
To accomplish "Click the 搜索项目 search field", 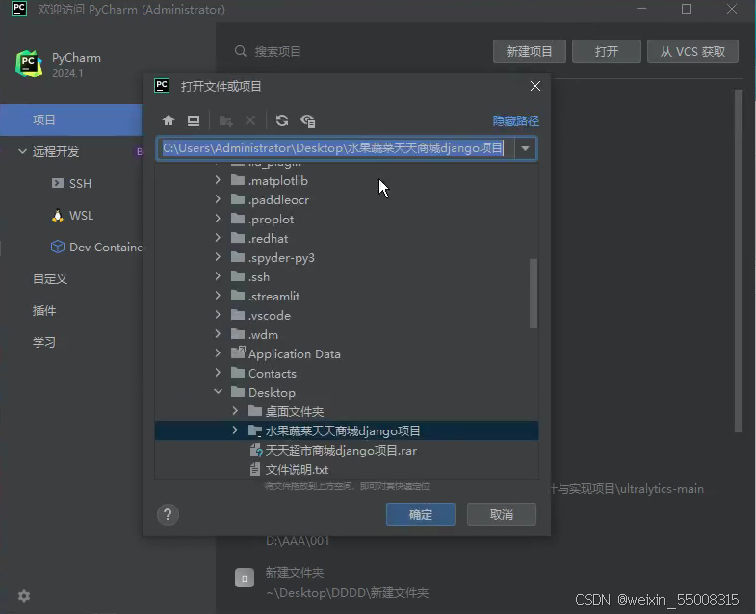I will [278, 51].
